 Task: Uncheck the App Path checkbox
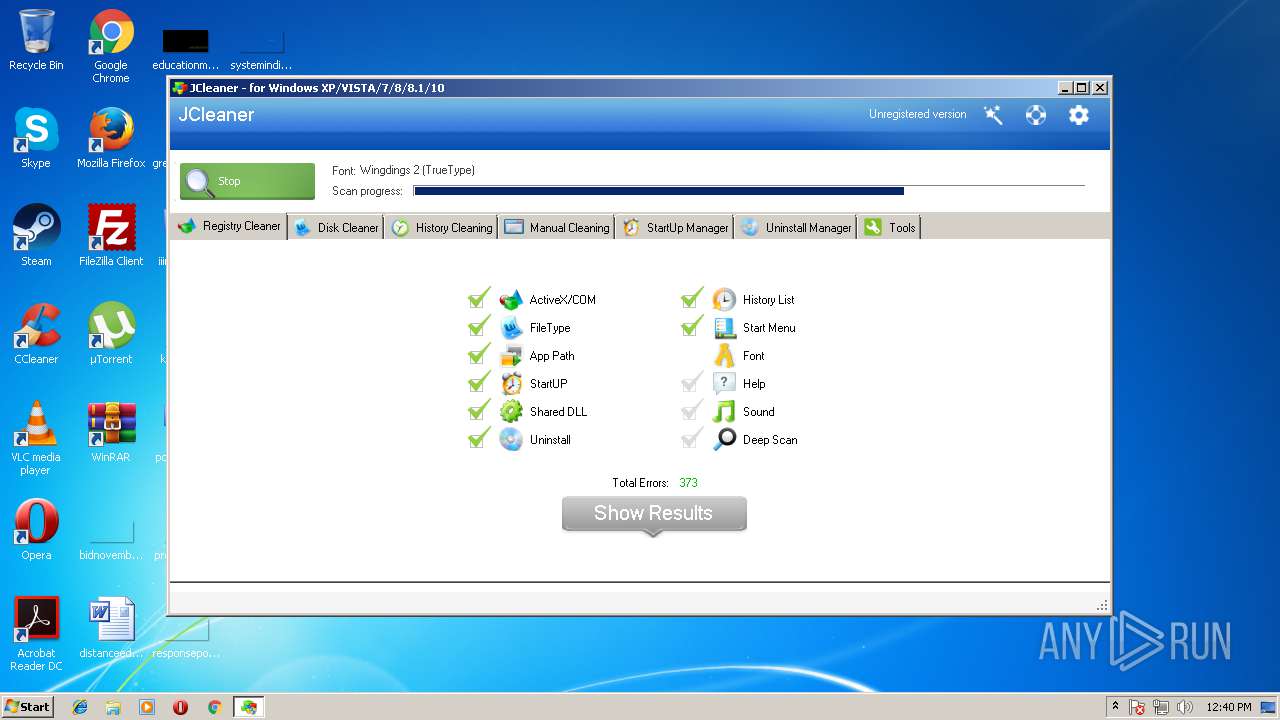pos(479,354)
